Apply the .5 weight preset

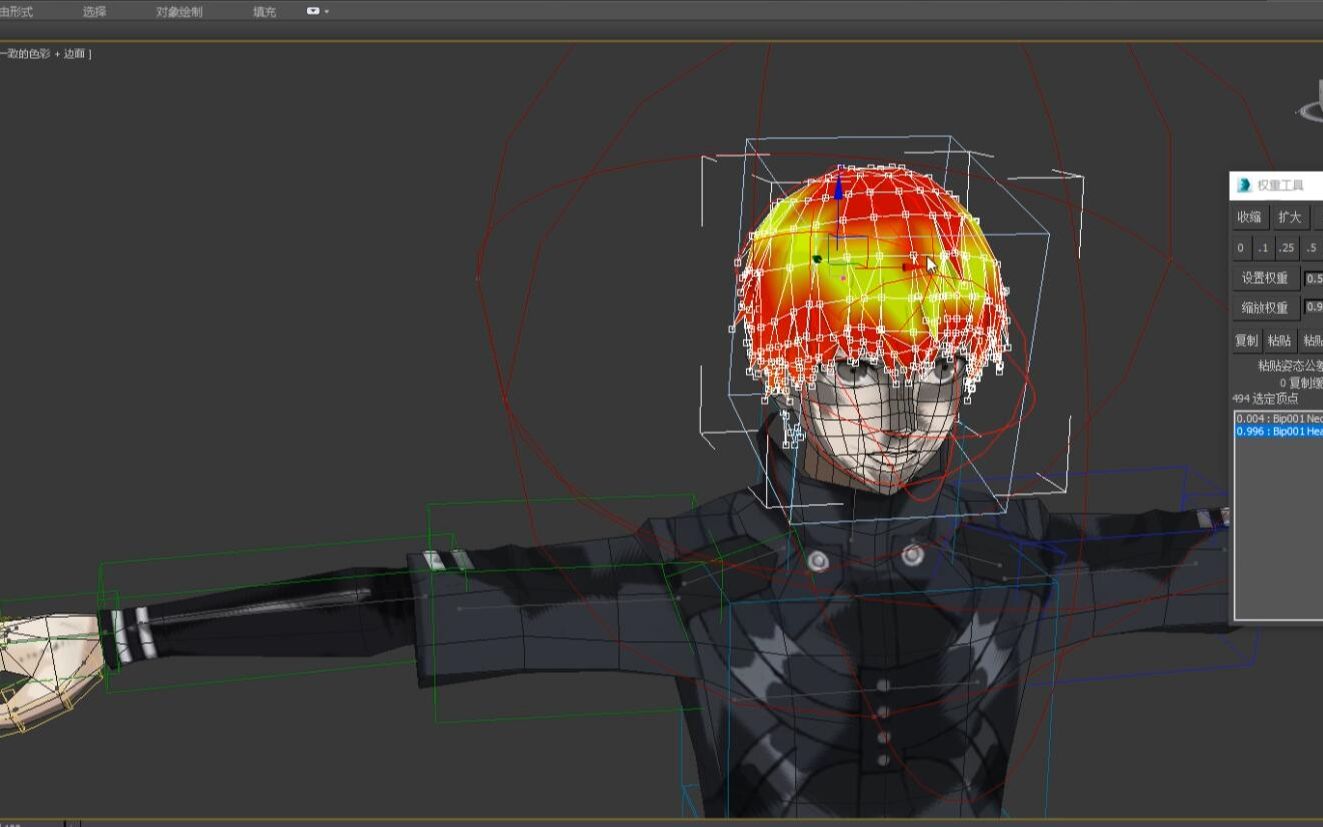[1310, 247]
